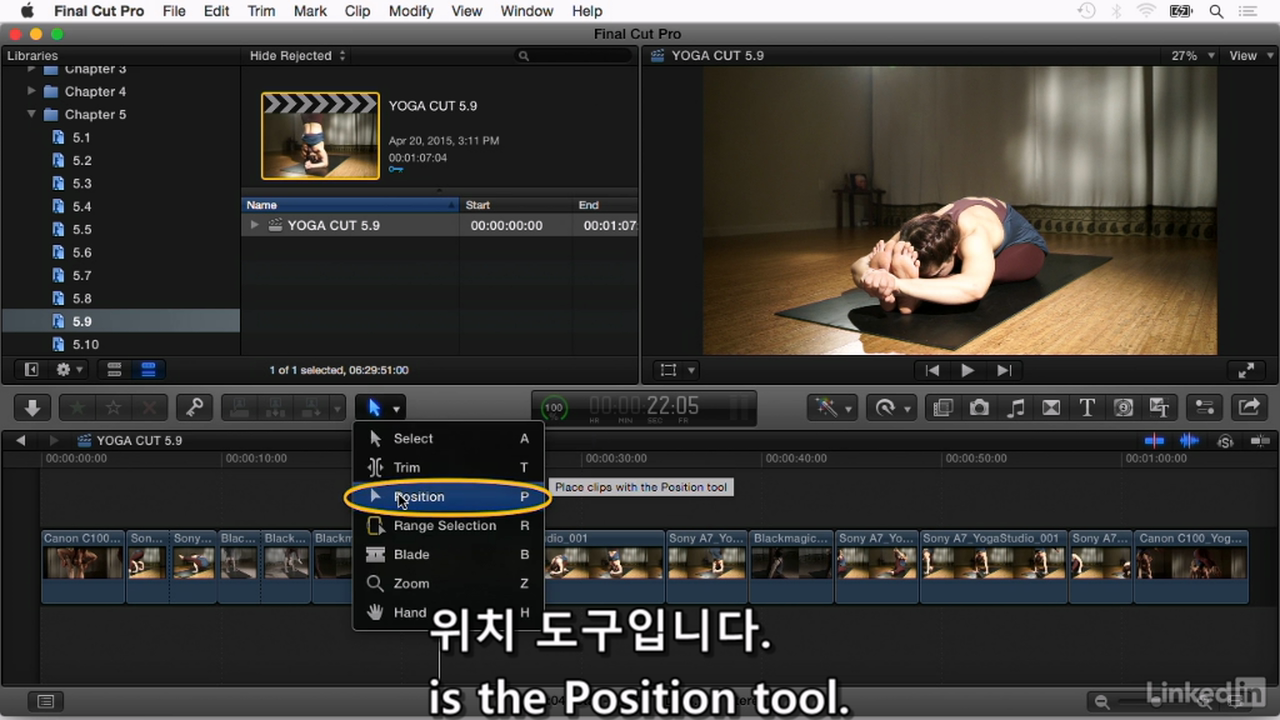This screenshot has width=1280, height=720.
Task: Open the Apple menu
Action: pyautogui.click(x=27, y=11)
